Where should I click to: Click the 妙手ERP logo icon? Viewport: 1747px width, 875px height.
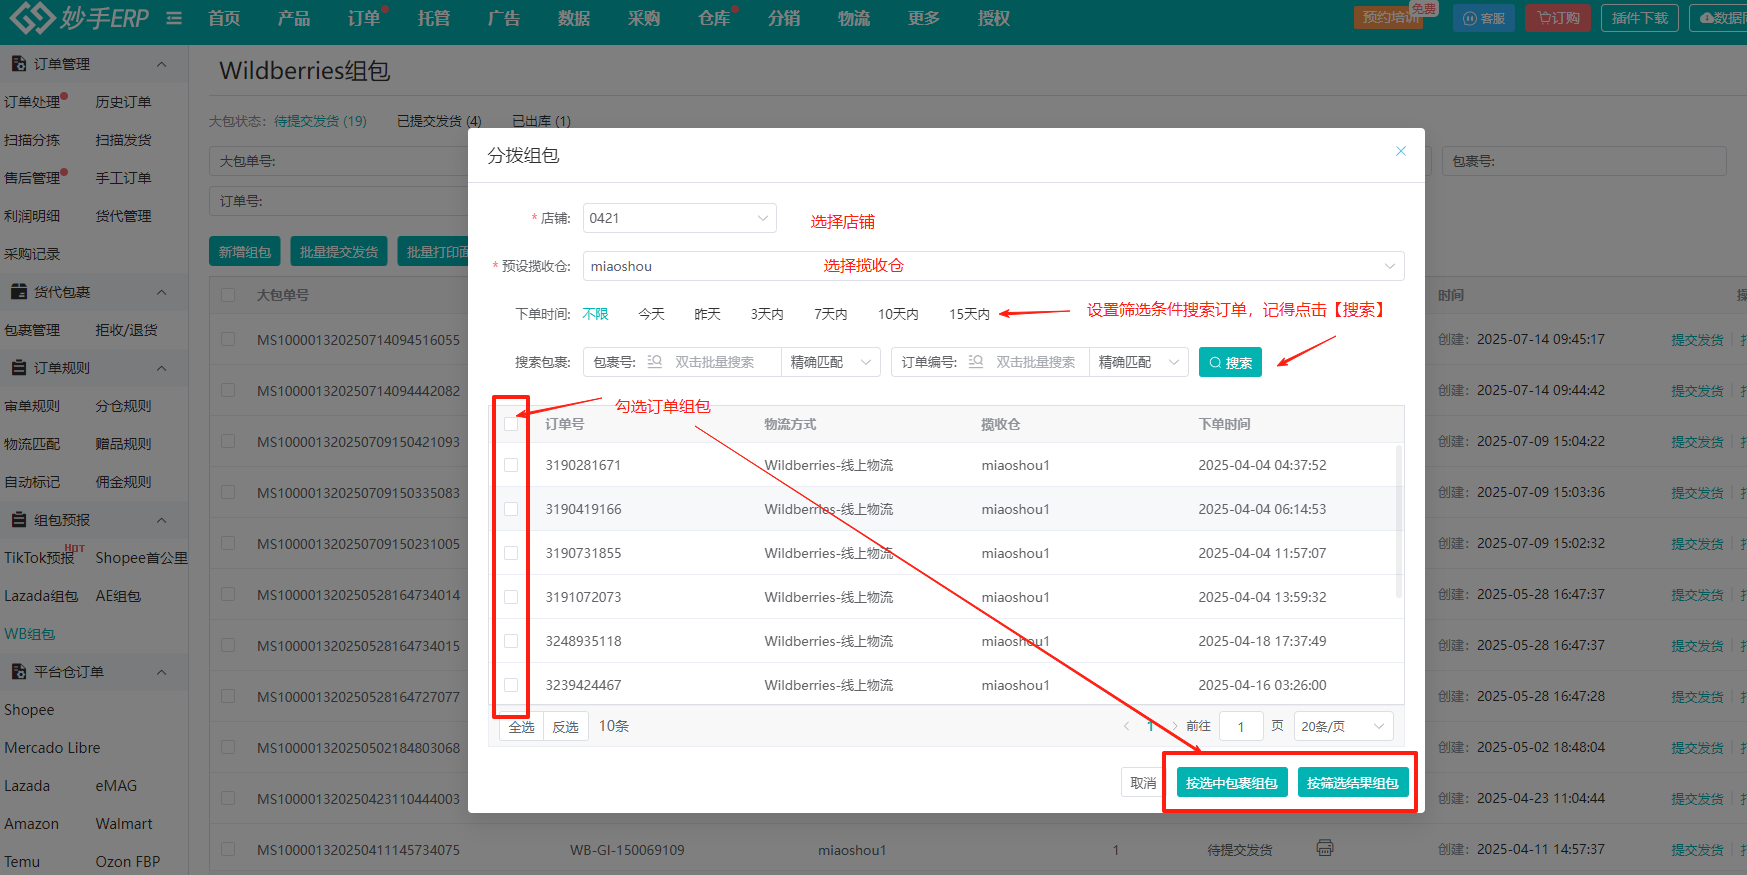coord(32,17)
